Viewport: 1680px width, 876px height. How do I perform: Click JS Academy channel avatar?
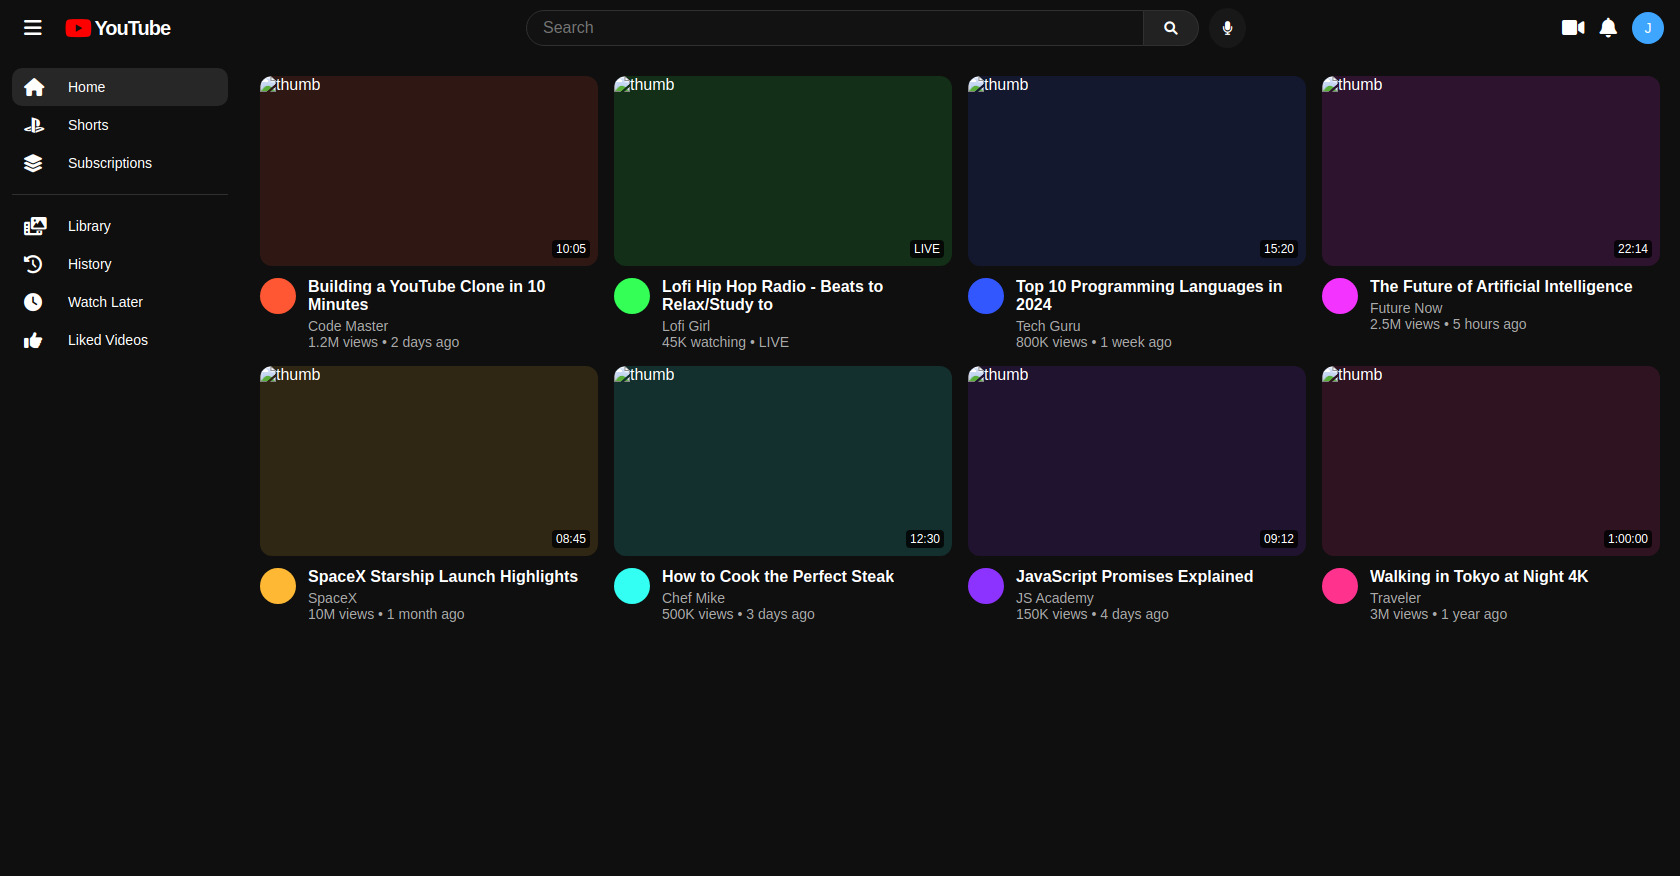(986, 586)
